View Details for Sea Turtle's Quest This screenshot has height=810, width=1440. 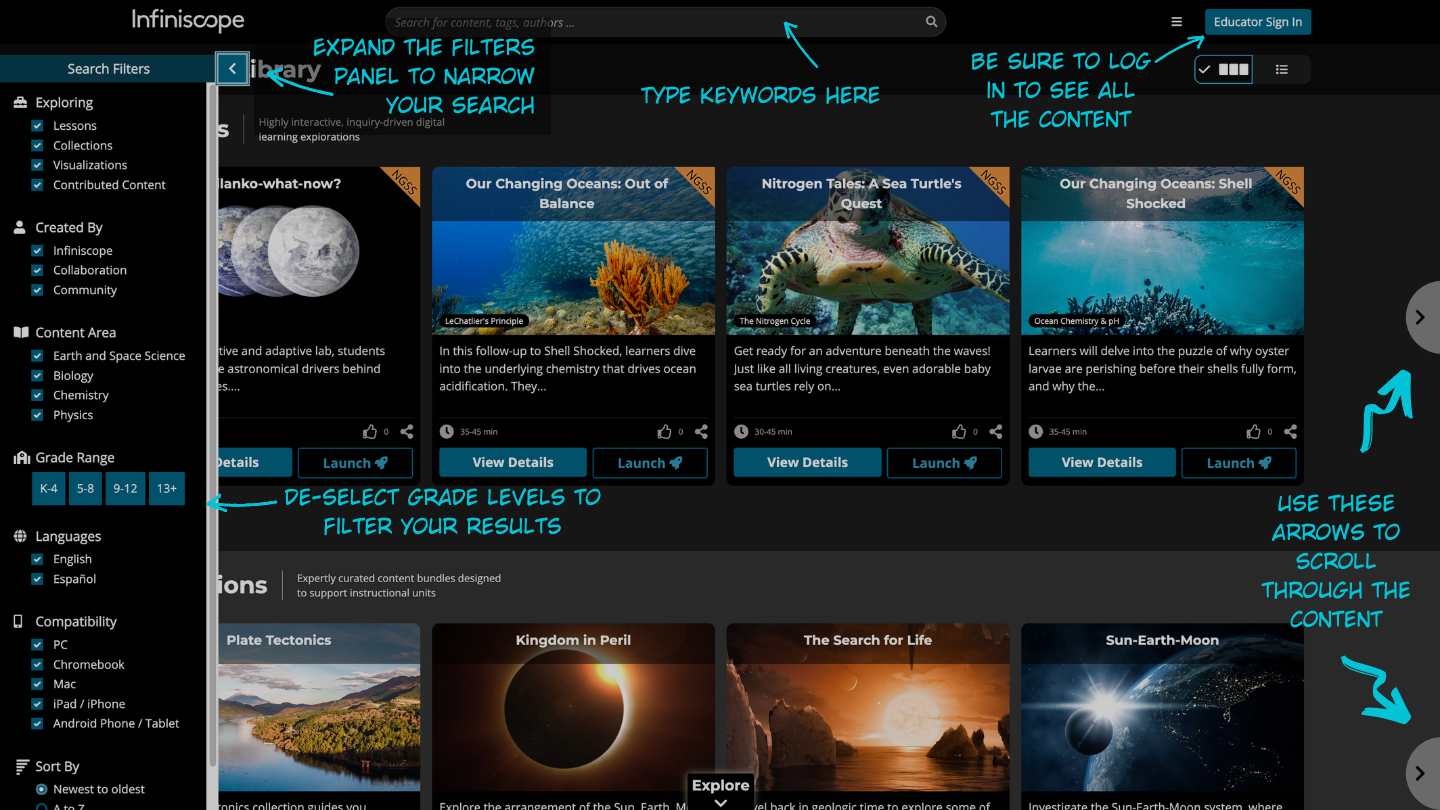click(x=807, y=463)
